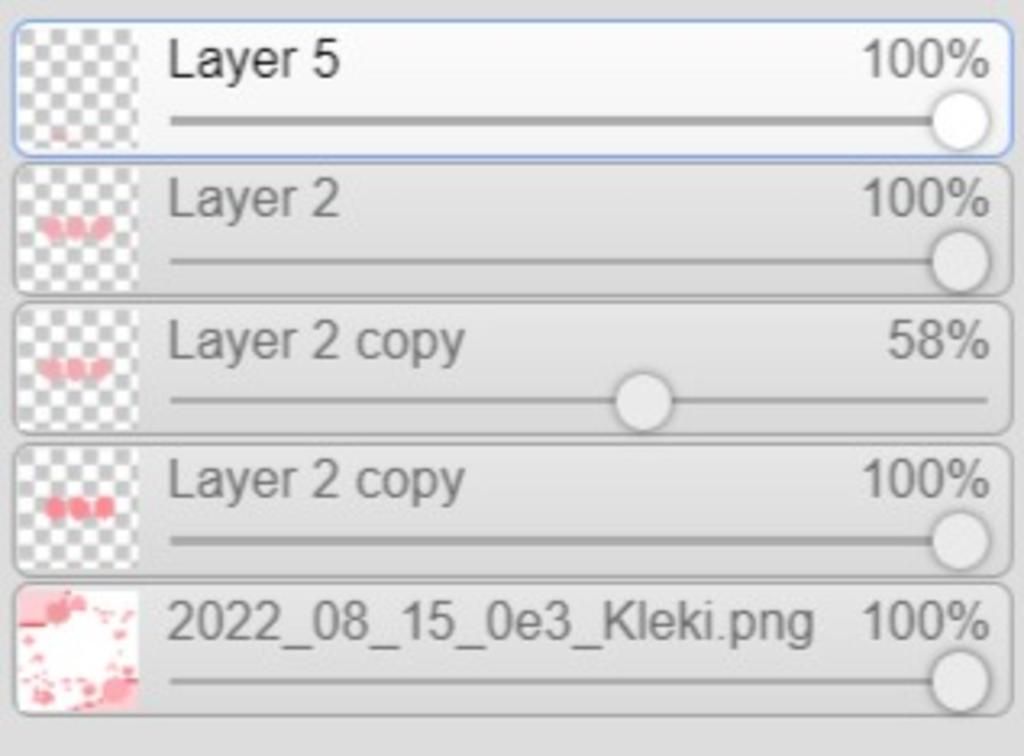
Task: Click the 58% opacity value
Action: [x=938, y=342]
